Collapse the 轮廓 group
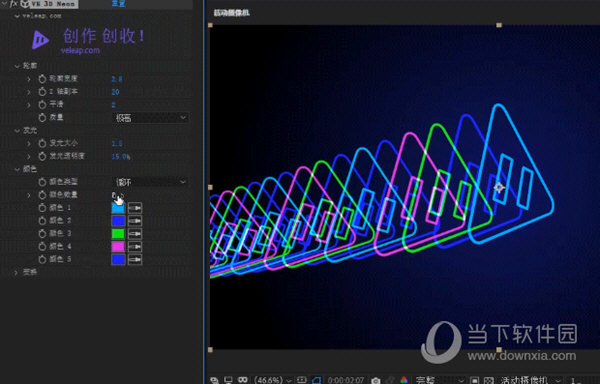 [17, 66]
